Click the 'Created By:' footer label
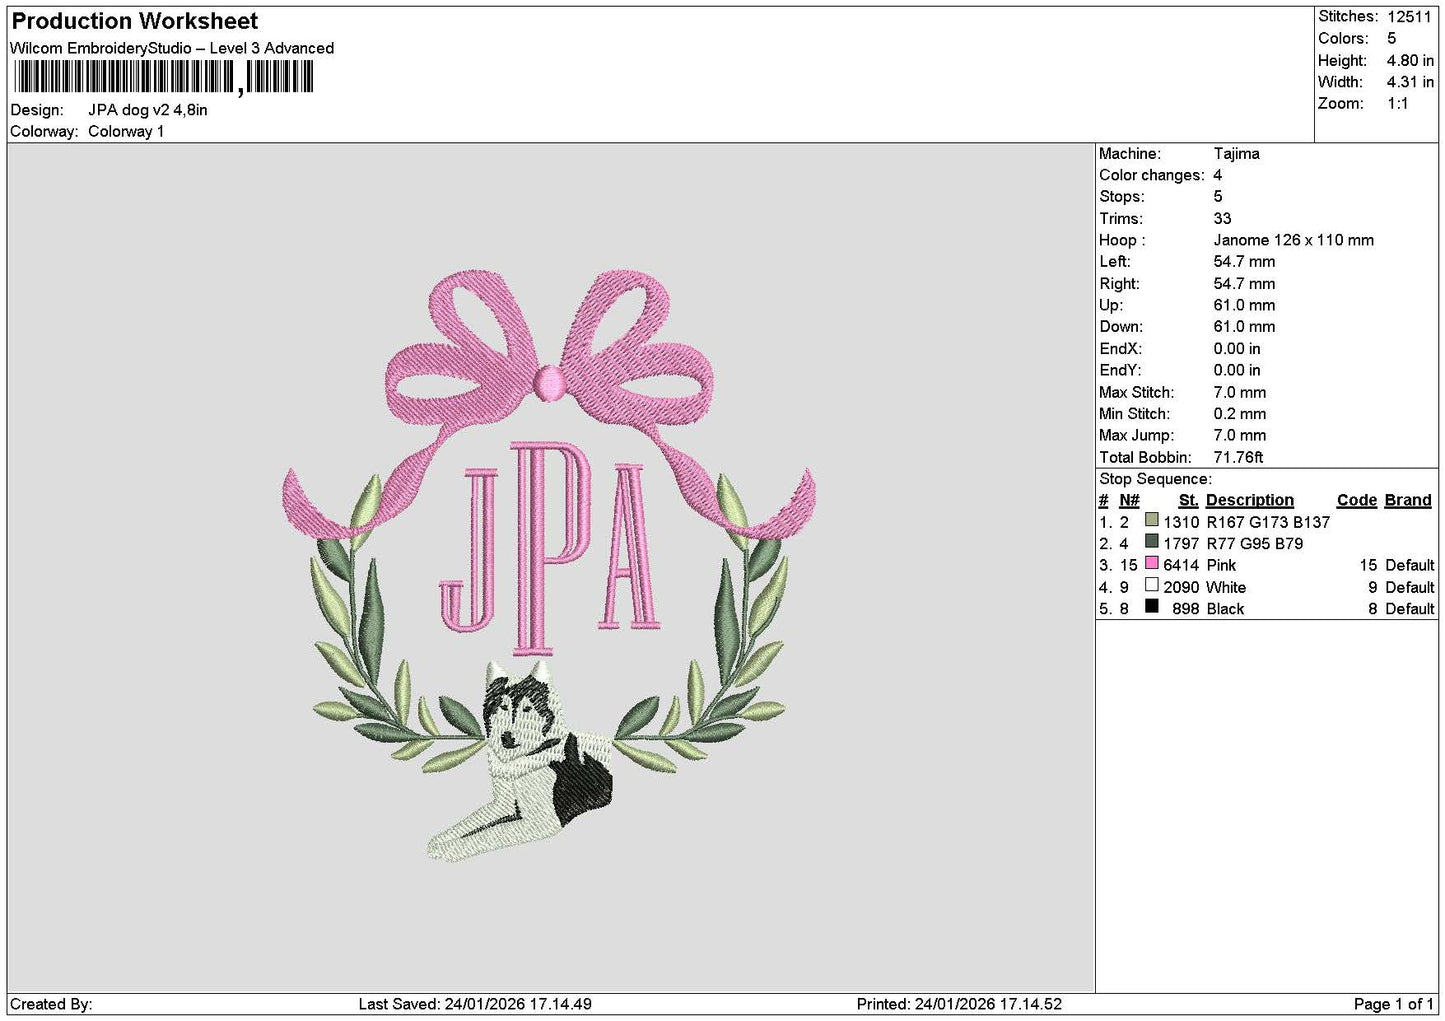This screenshot has height=1021, width=1445. point(51,1004)
